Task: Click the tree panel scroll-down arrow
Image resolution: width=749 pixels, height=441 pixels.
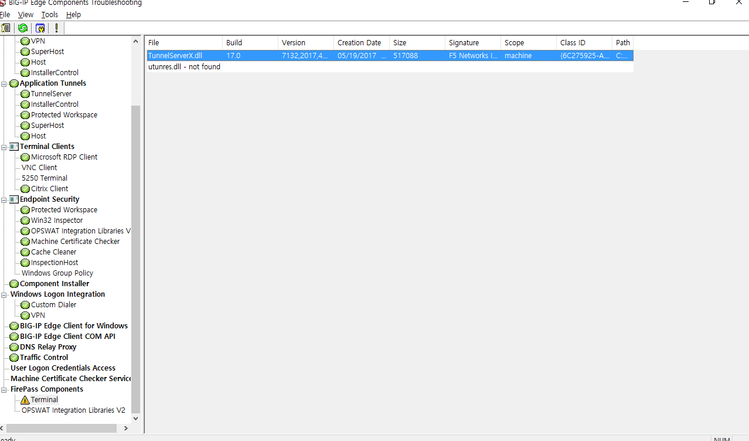Action: pyautogui.click(x=136, y=418)
